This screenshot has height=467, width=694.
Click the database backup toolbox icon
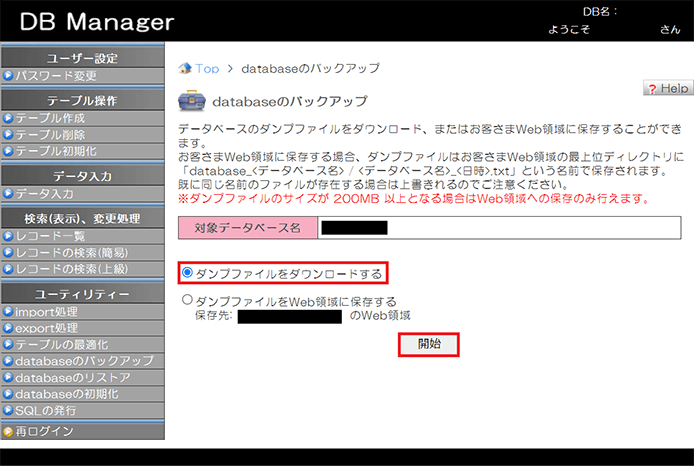191,102
